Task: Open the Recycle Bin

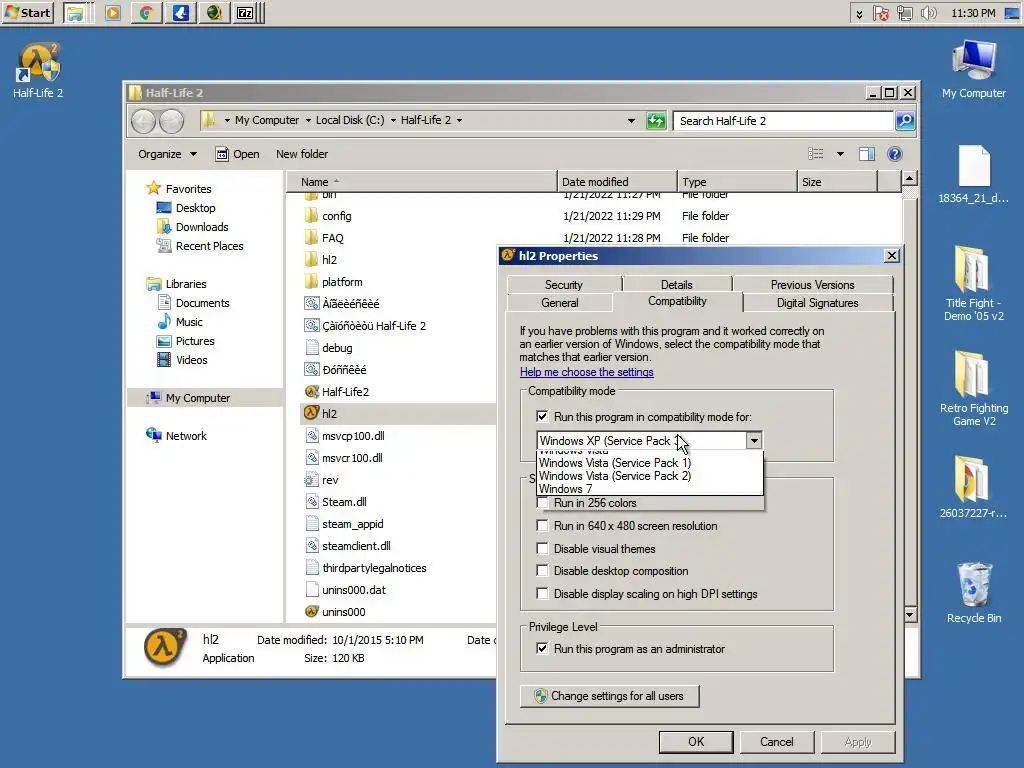Action: 974,593
